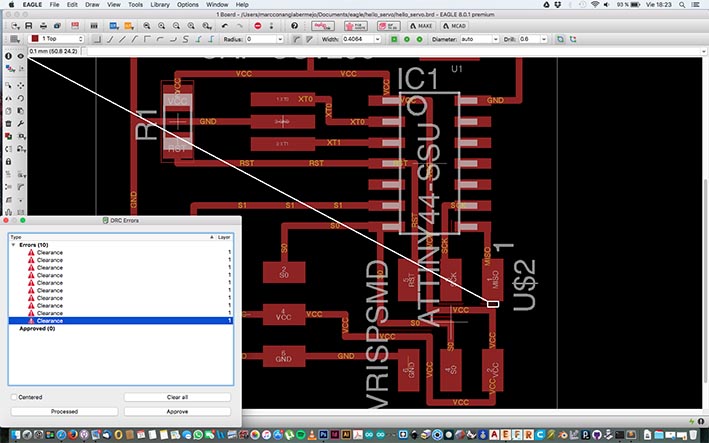Viewport: 709px width, 443px height.
Task: Open Spotlight search in menu bar
Action: click(682, 5)
